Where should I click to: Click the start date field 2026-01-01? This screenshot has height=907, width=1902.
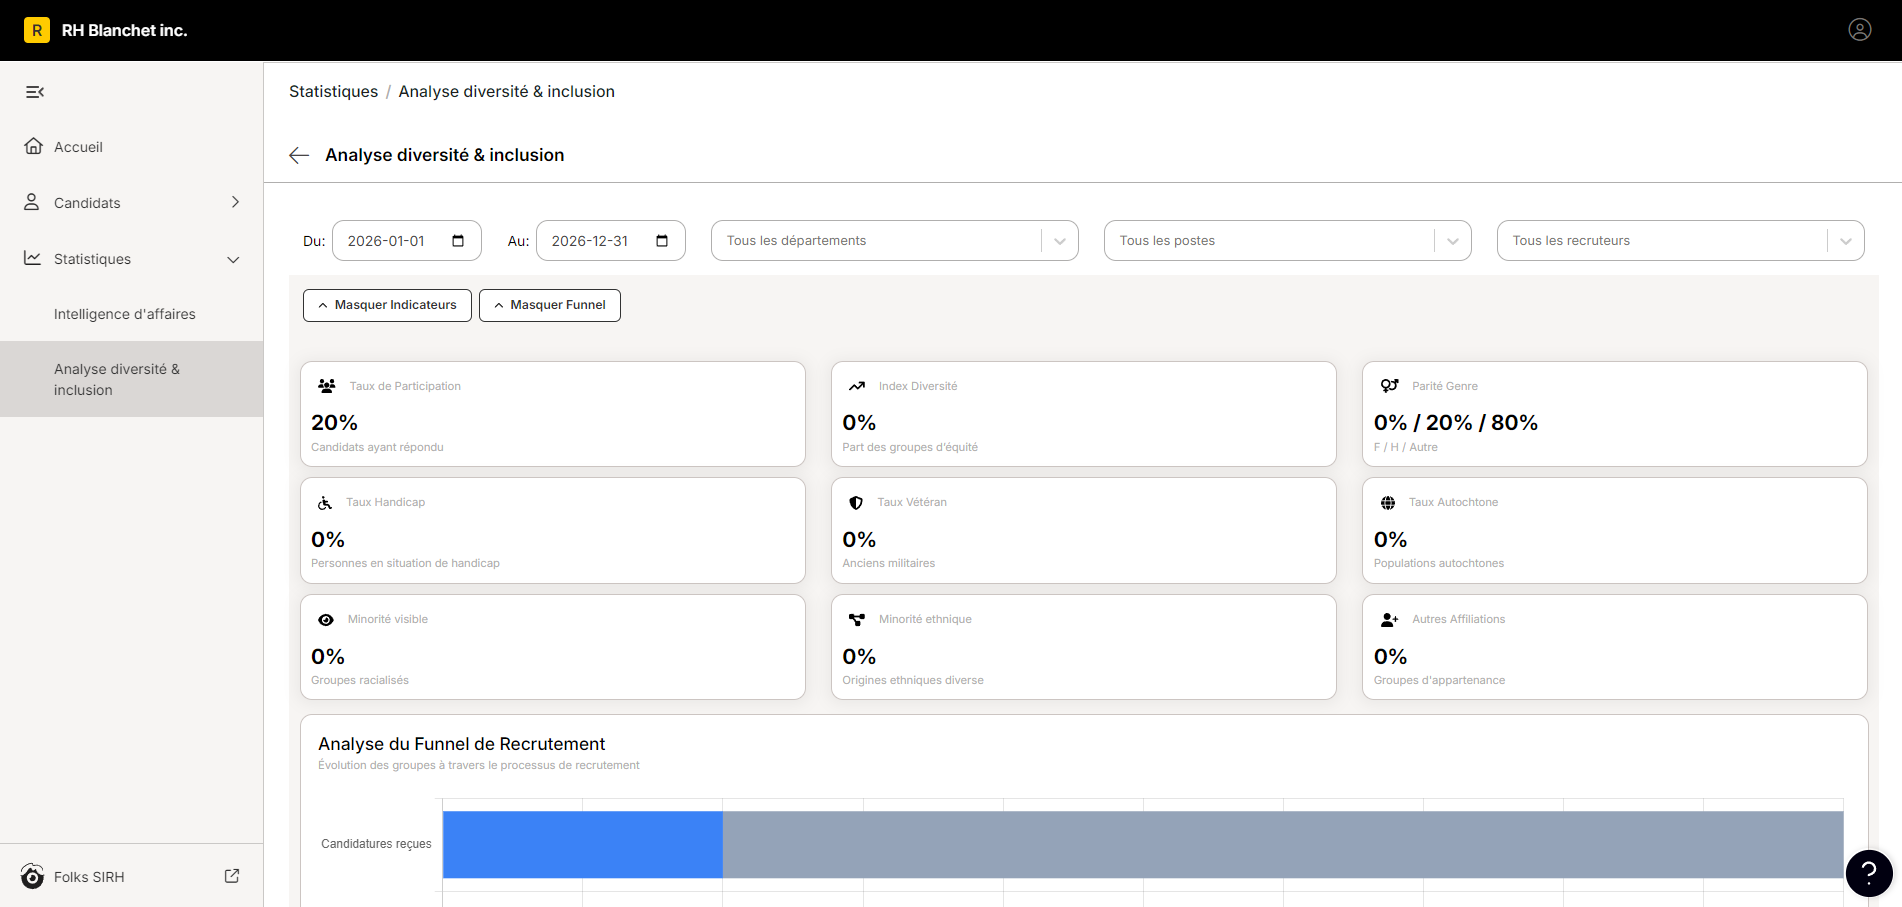tap(407, 241)
